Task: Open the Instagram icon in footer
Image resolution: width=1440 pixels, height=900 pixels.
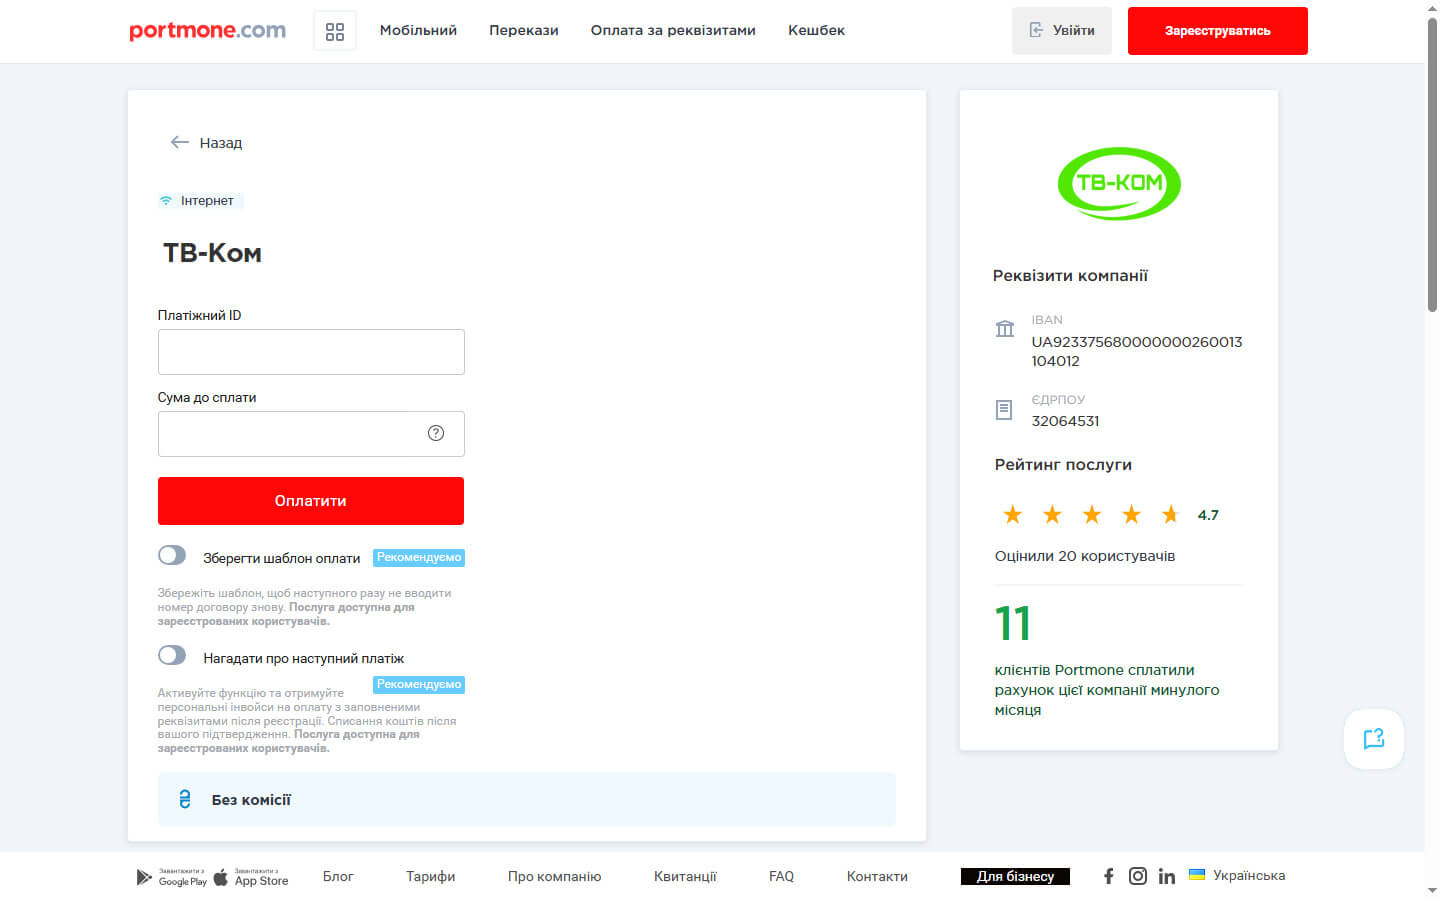Action: point(1138,876)
